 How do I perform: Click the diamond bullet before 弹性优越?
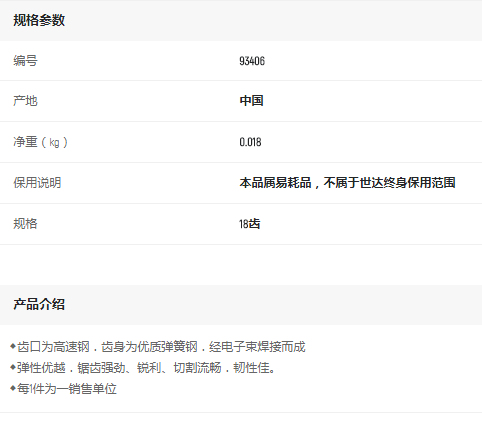[x=13, y=367]
